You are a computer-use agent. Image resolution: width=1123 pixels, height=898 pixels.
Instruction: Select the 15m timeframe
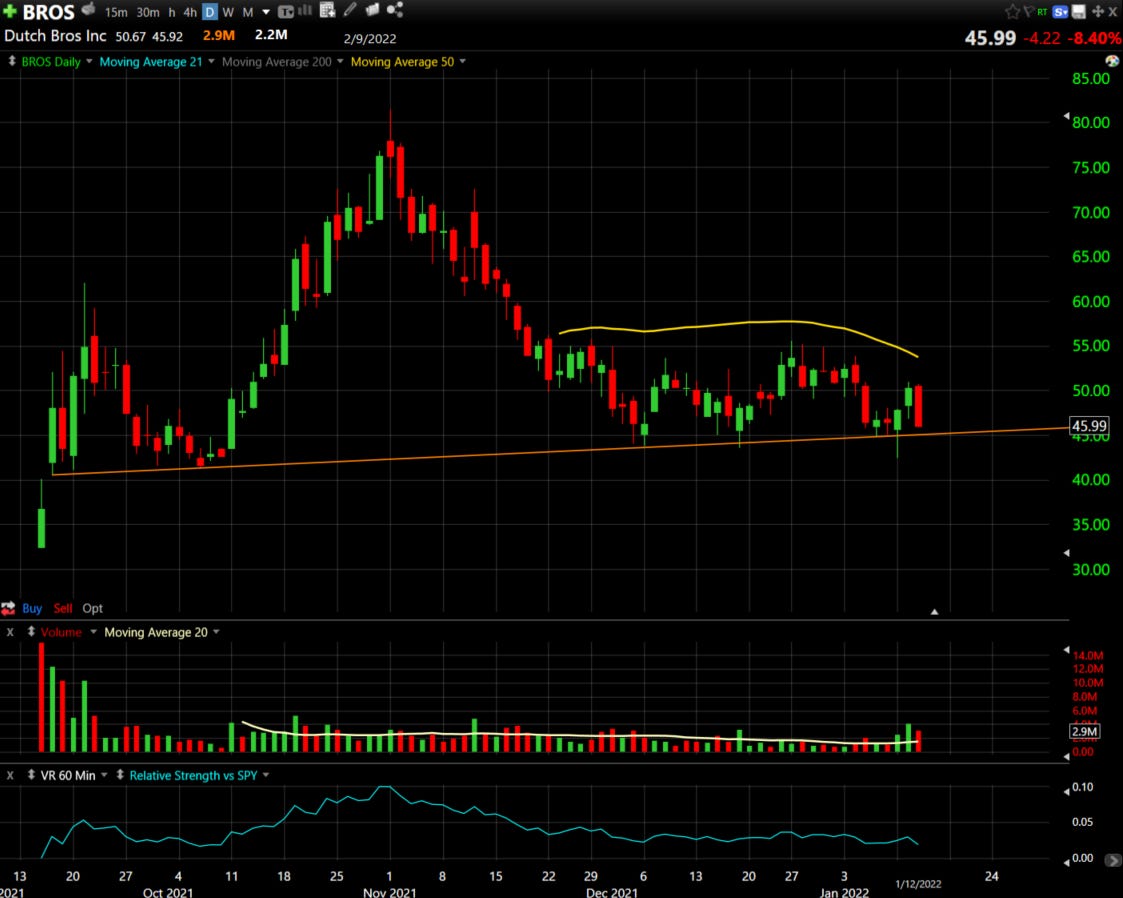[116, 12]
